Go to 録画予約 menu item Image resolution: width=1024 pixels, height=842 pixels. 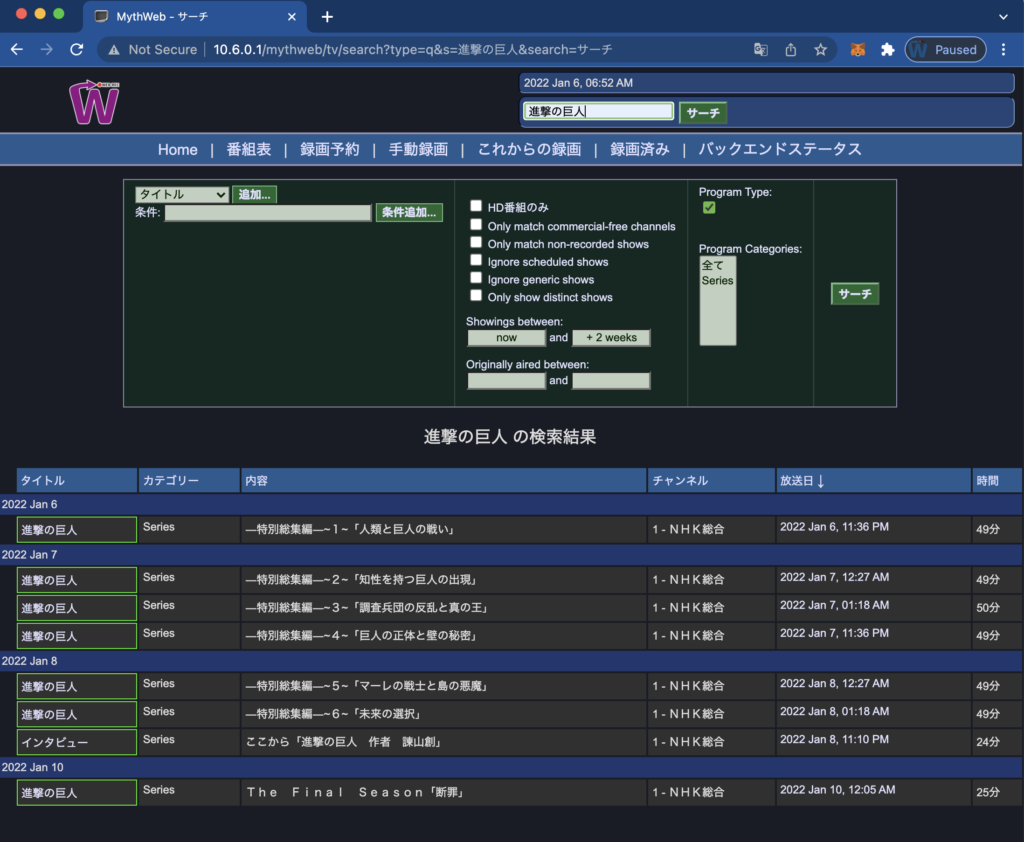click(329, 149)
